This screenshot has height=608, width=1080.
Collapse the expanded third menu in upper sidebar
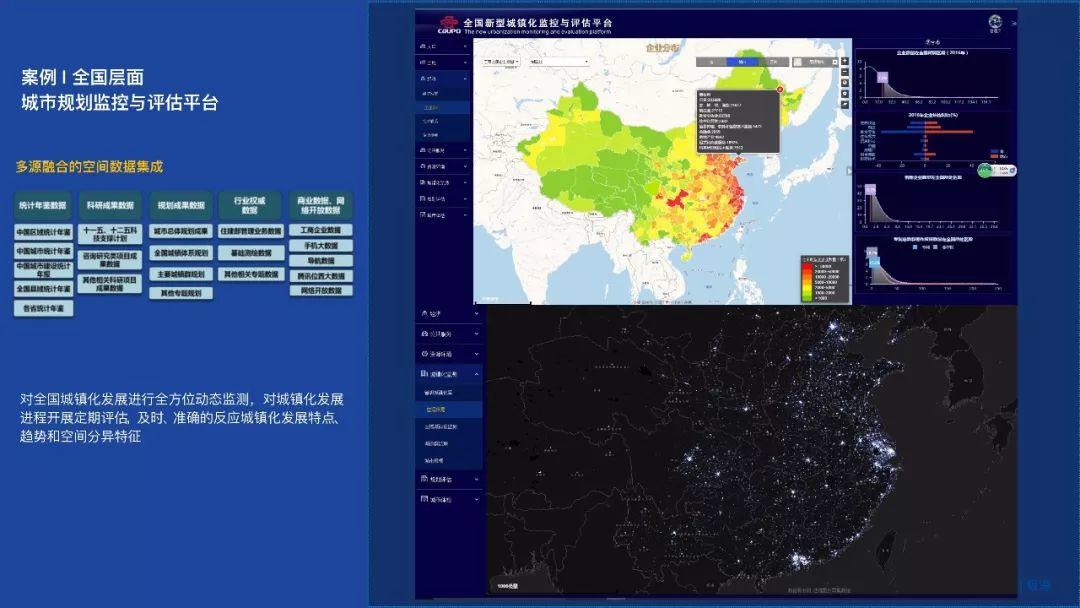tap(465, 78)
